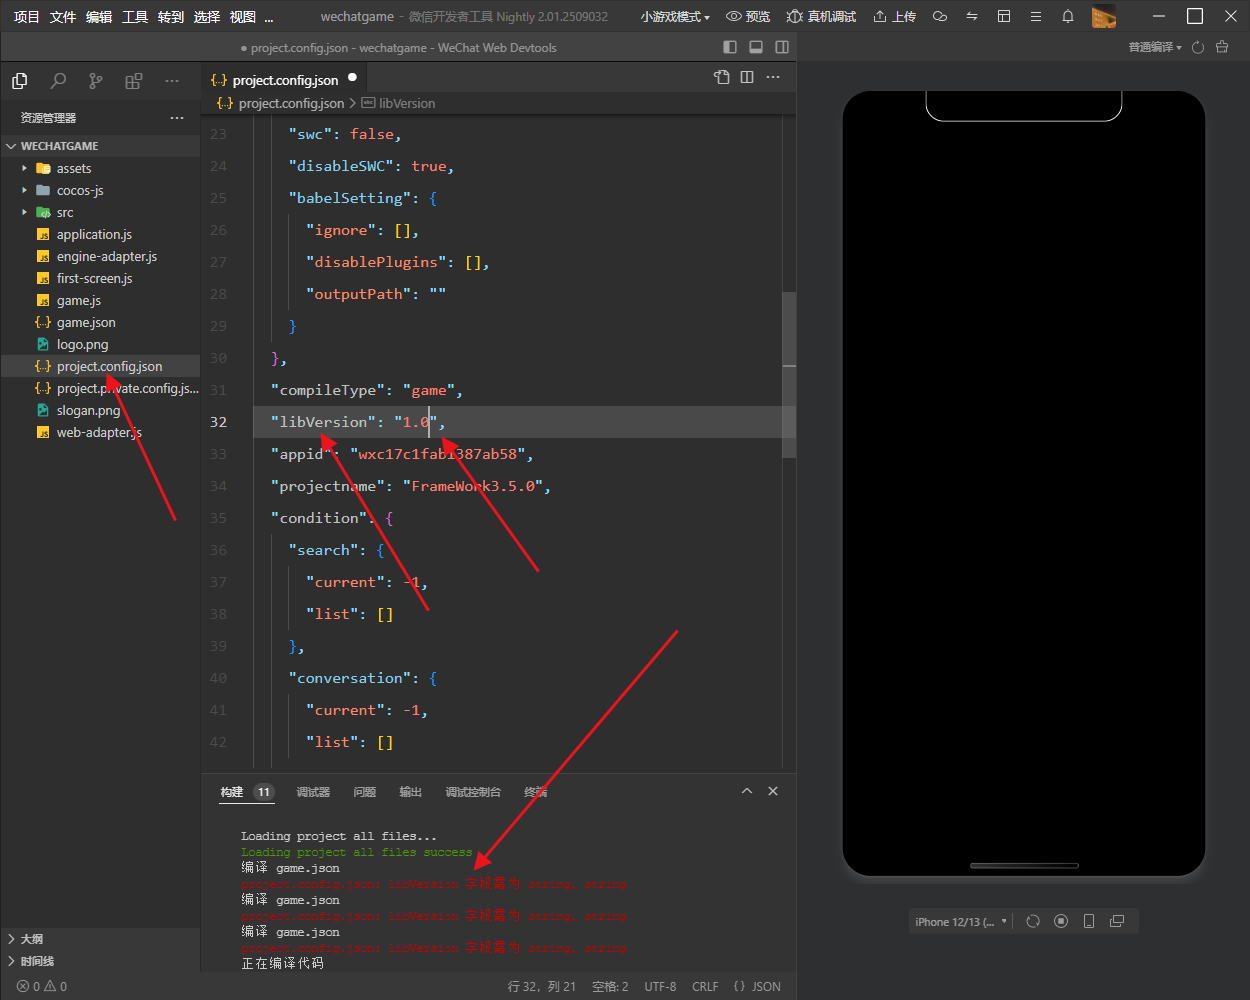Open the 小游戏模式 mode dropdown
Screen dimensions: 1250x1000
pos(675,17)
